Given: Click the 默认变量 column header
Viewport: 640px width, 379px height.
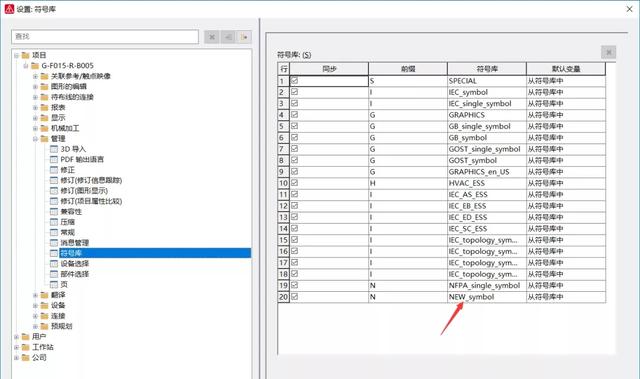Looking at the screenshot, I should (x=566, y=69).
